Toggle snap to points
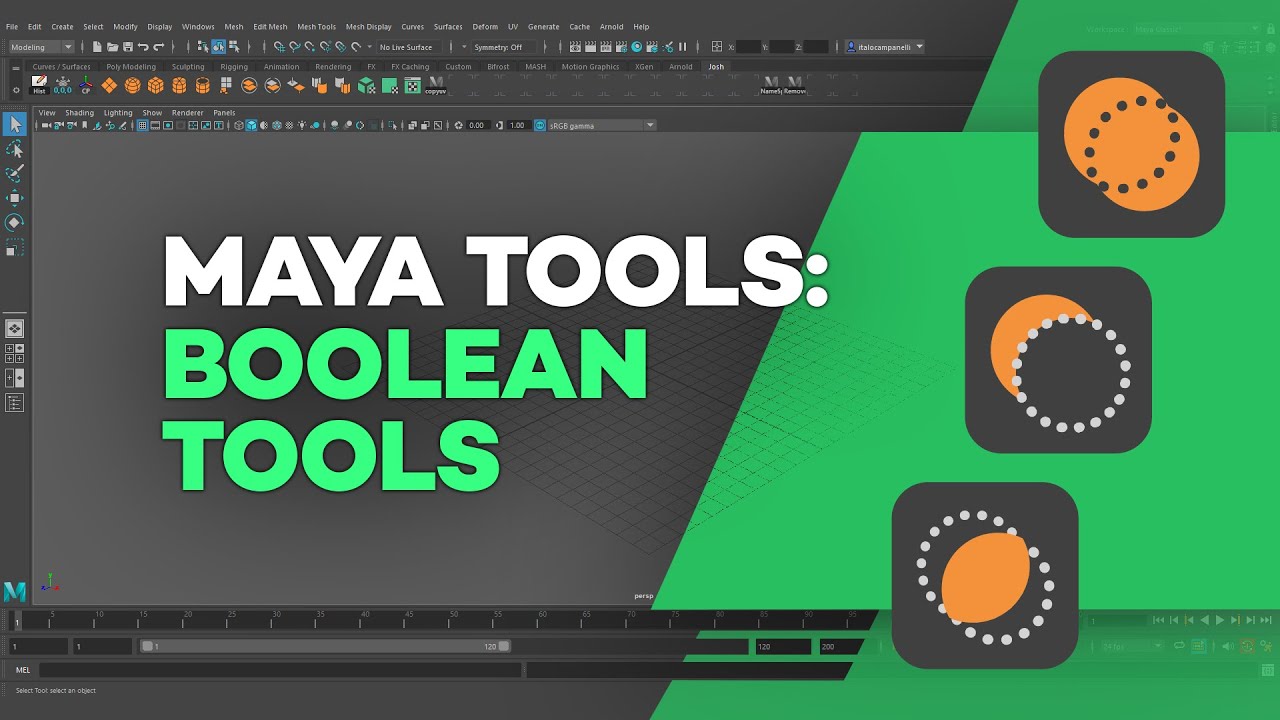This screenshot has width=1280, height=720. (x=310, y=47)
